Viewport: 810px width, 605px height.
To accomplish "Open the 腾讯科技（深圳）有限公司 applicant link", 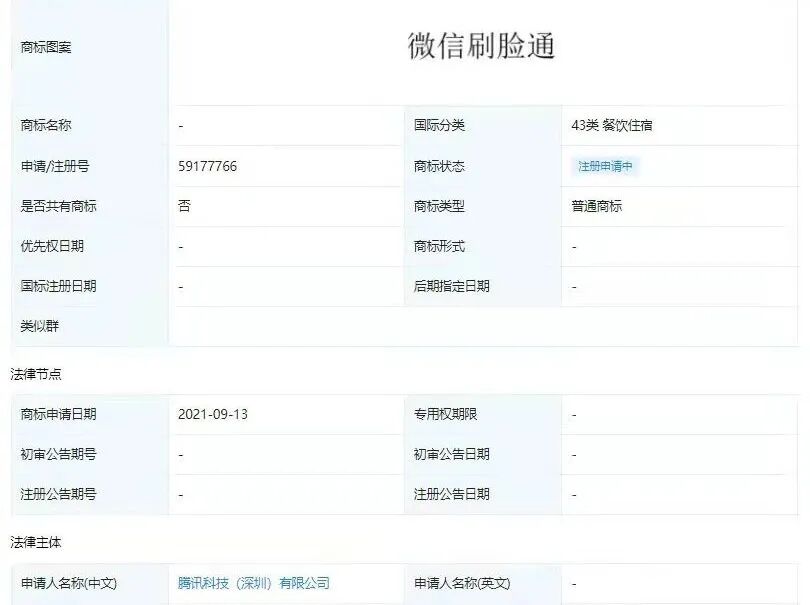I will point(254,583).
